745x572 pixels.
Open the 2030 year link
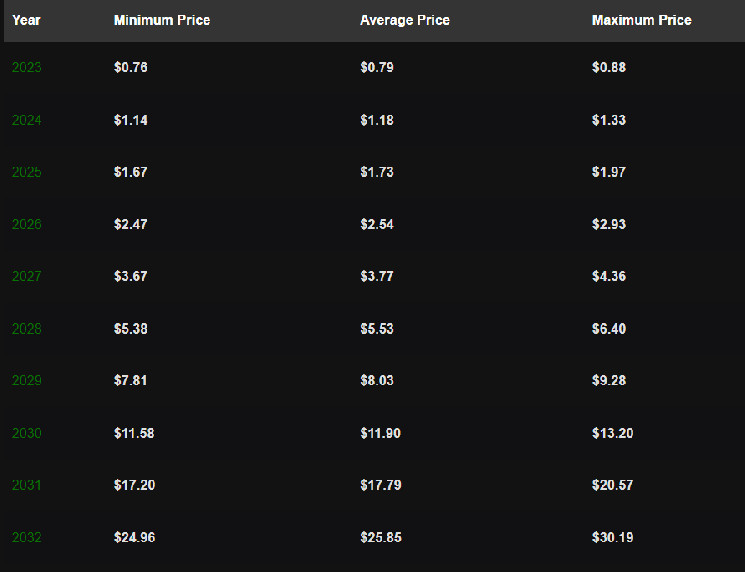pos(26,433)
